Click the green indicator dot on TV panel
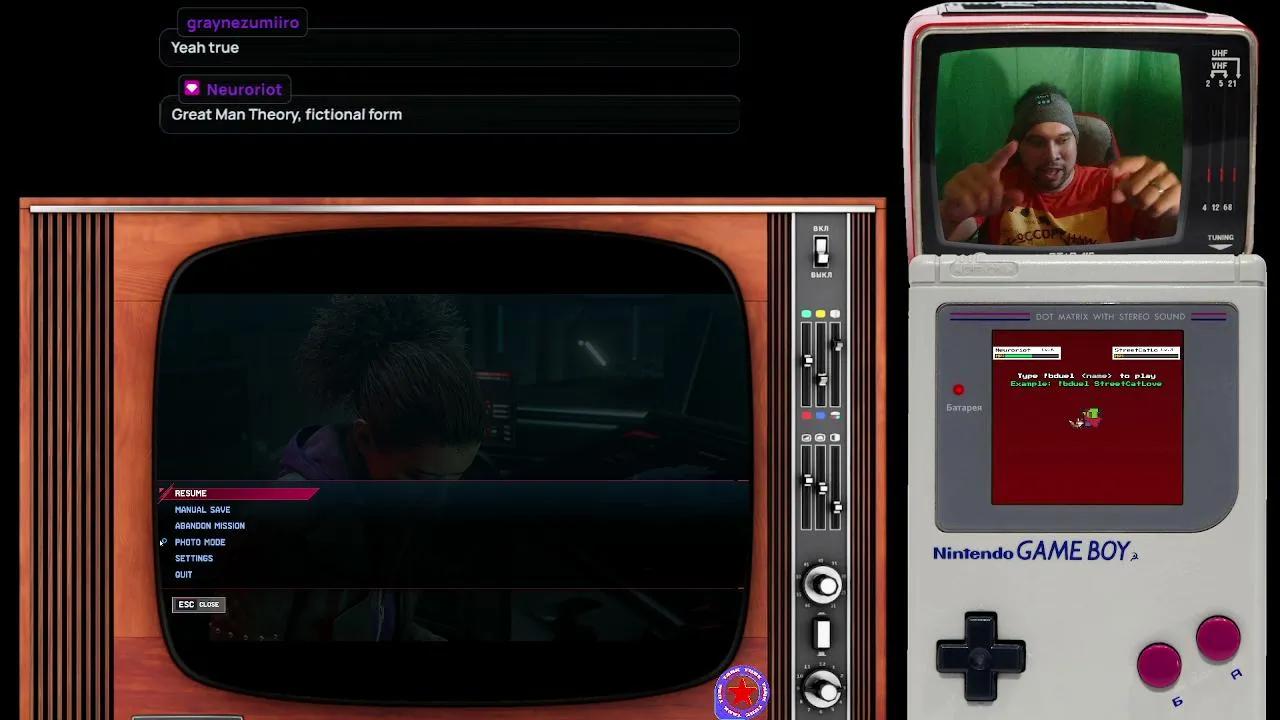Image resolution: width=1280 pixels, height=720 pixels. (806, 314)
